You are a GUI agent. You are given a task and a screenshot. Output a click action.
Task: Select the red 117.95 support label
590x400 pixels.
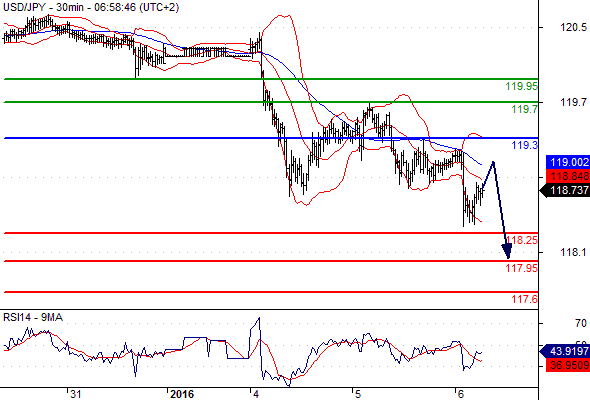(x=522, y=268)
